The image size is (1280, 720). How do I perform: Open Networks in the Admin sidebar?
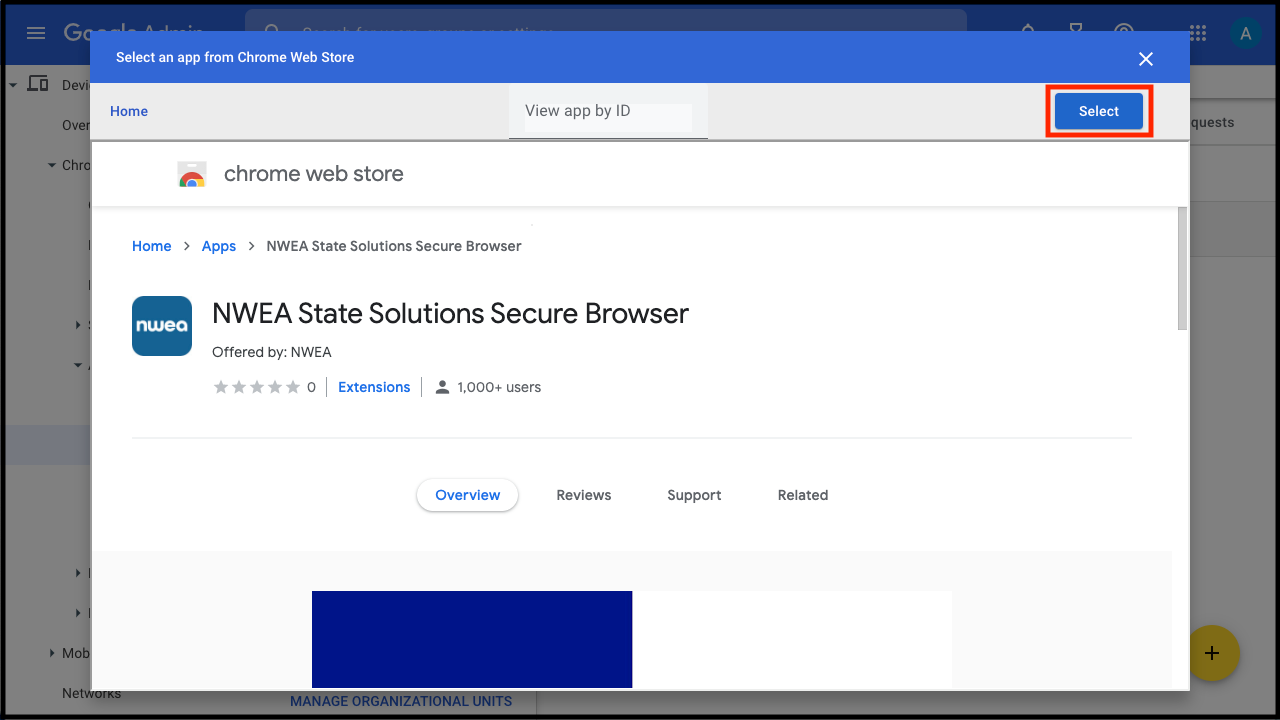[x=91, y=693]
